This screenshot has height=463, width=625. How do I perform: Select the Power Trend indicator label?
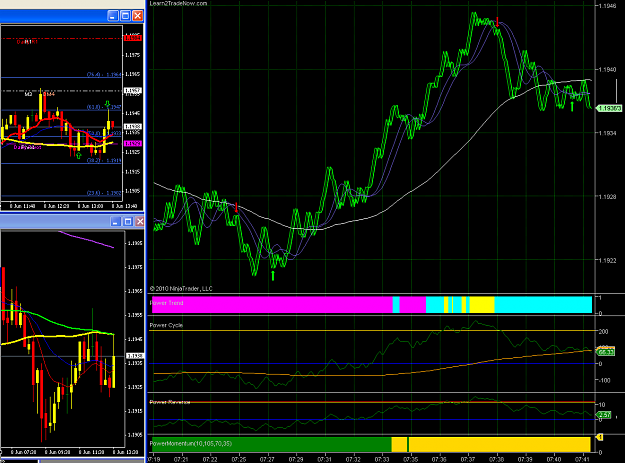[x=167, y=303]
